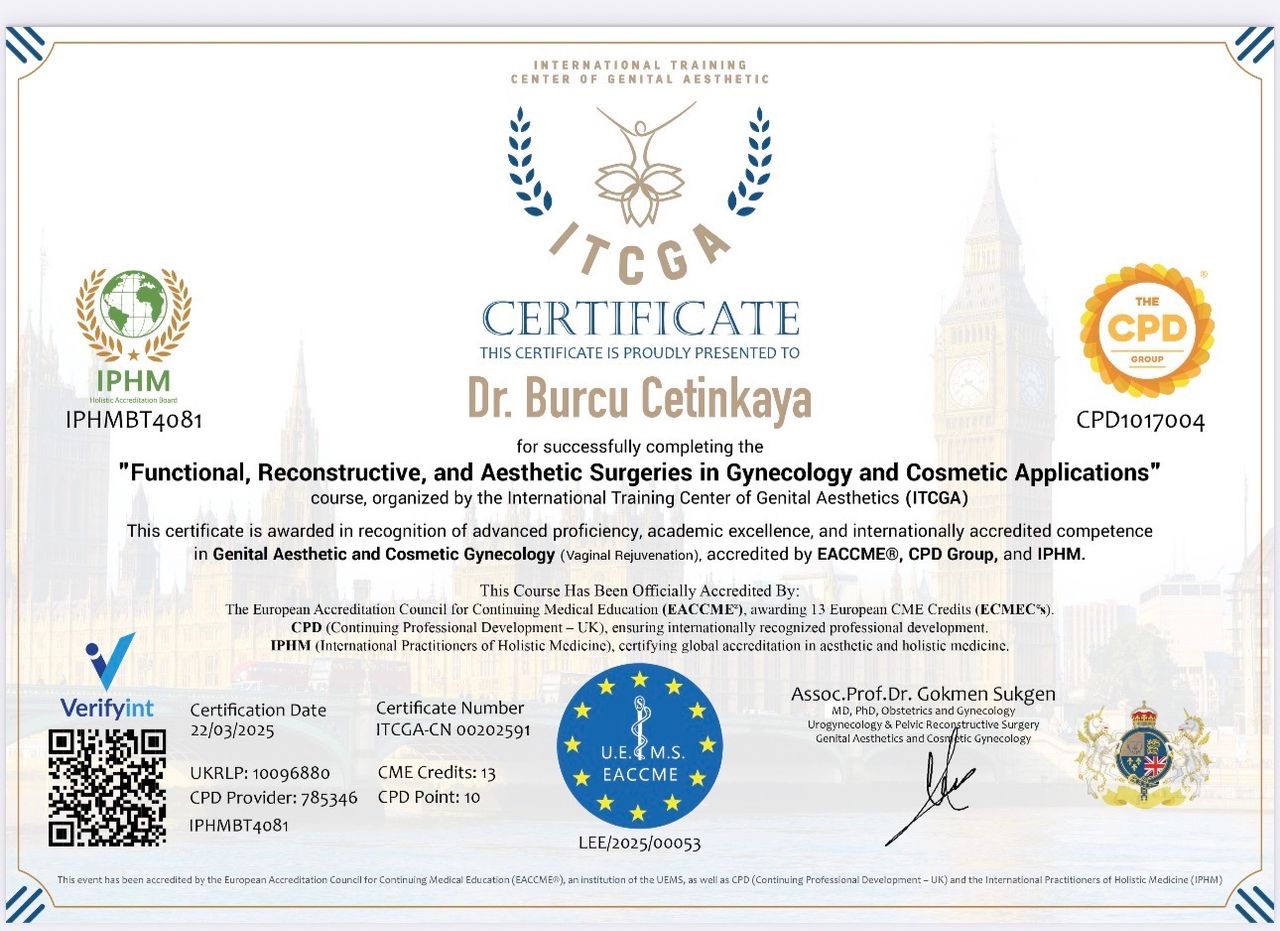Click the IPHMBT4081 code under IPHM logo
The height and width of the screenshot is (931, 1280).
point(134,420)
